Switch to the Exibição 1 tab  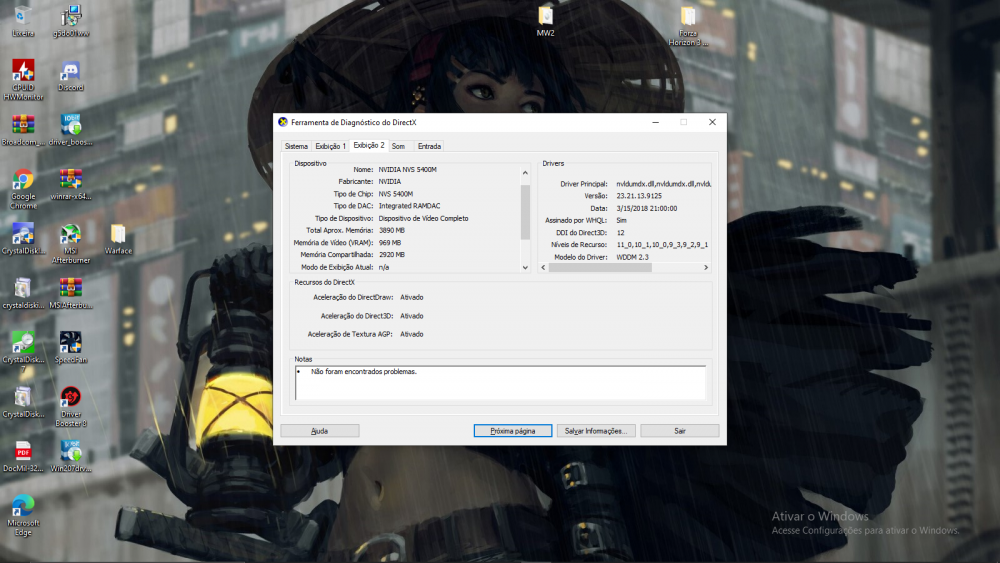(330, 146)
